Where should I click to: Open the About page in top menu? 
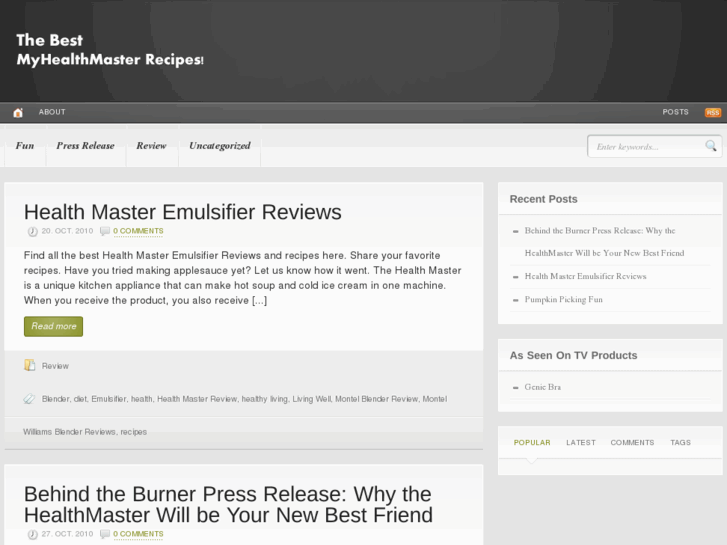click(x=52, y=112)
